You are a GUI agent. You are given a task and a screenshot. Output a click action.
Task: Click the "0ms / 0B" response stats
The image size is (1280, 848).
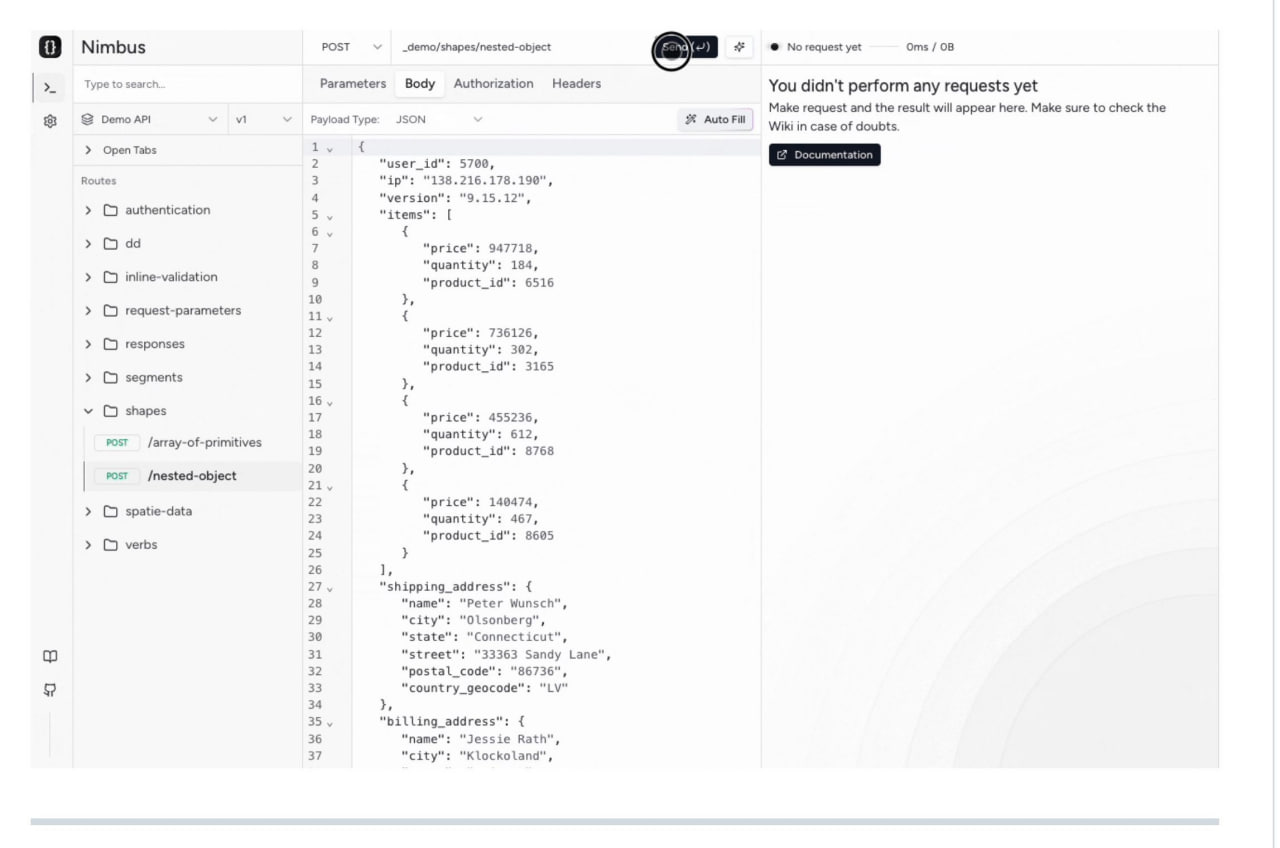coord(930,47)
